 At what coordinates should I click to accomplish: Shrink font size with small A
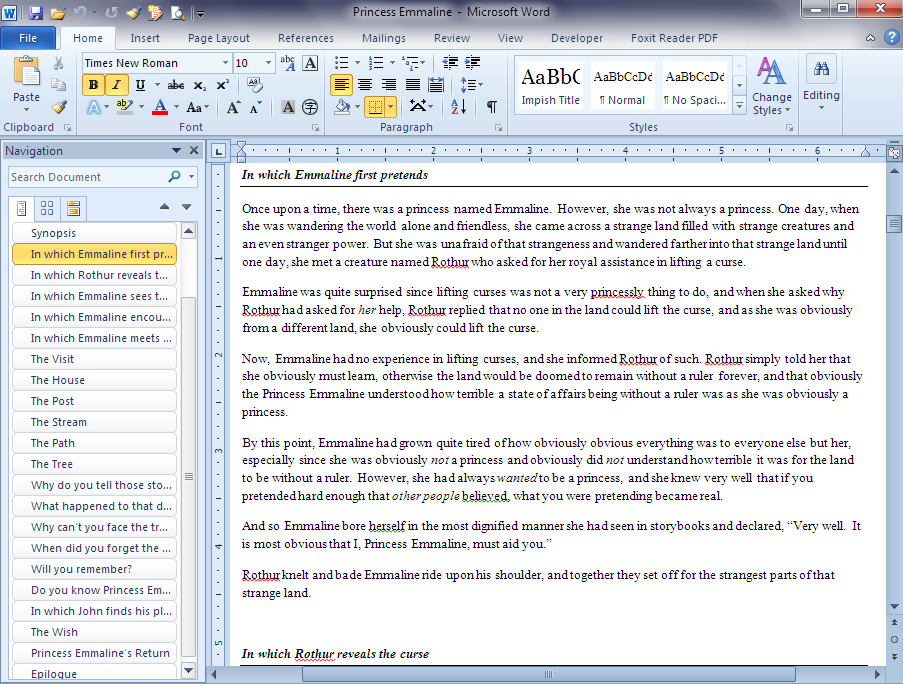(255, 107)
